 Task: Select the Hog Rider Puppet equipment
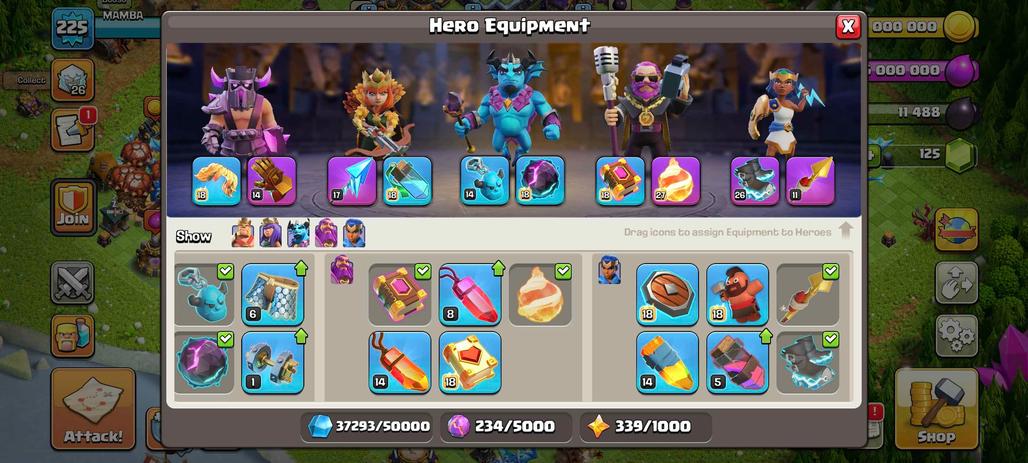coord(738,294)
